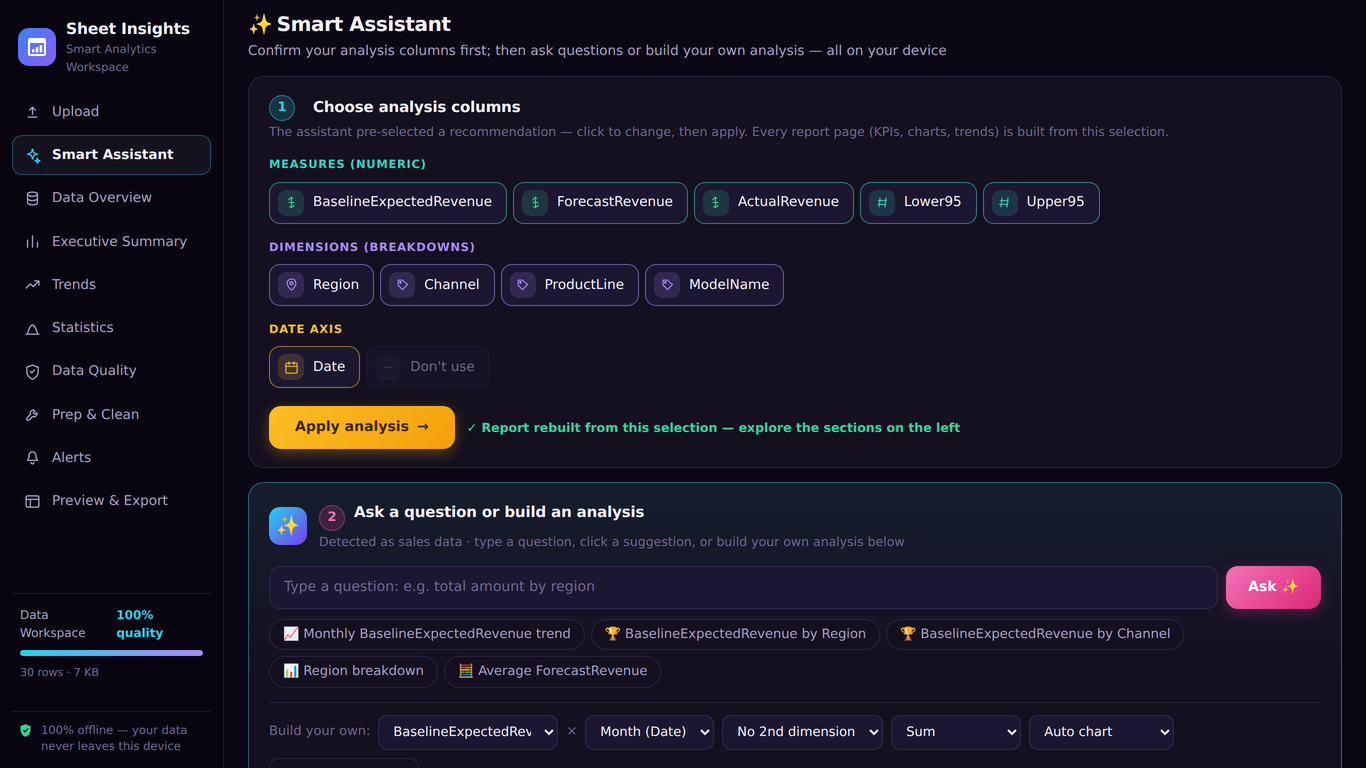Image resolution: width=1366 pixels, height=768 pixels.
Task: Click the Prep & Clean wrench icon
Action: pyautogui.click(x=32, y=415)
